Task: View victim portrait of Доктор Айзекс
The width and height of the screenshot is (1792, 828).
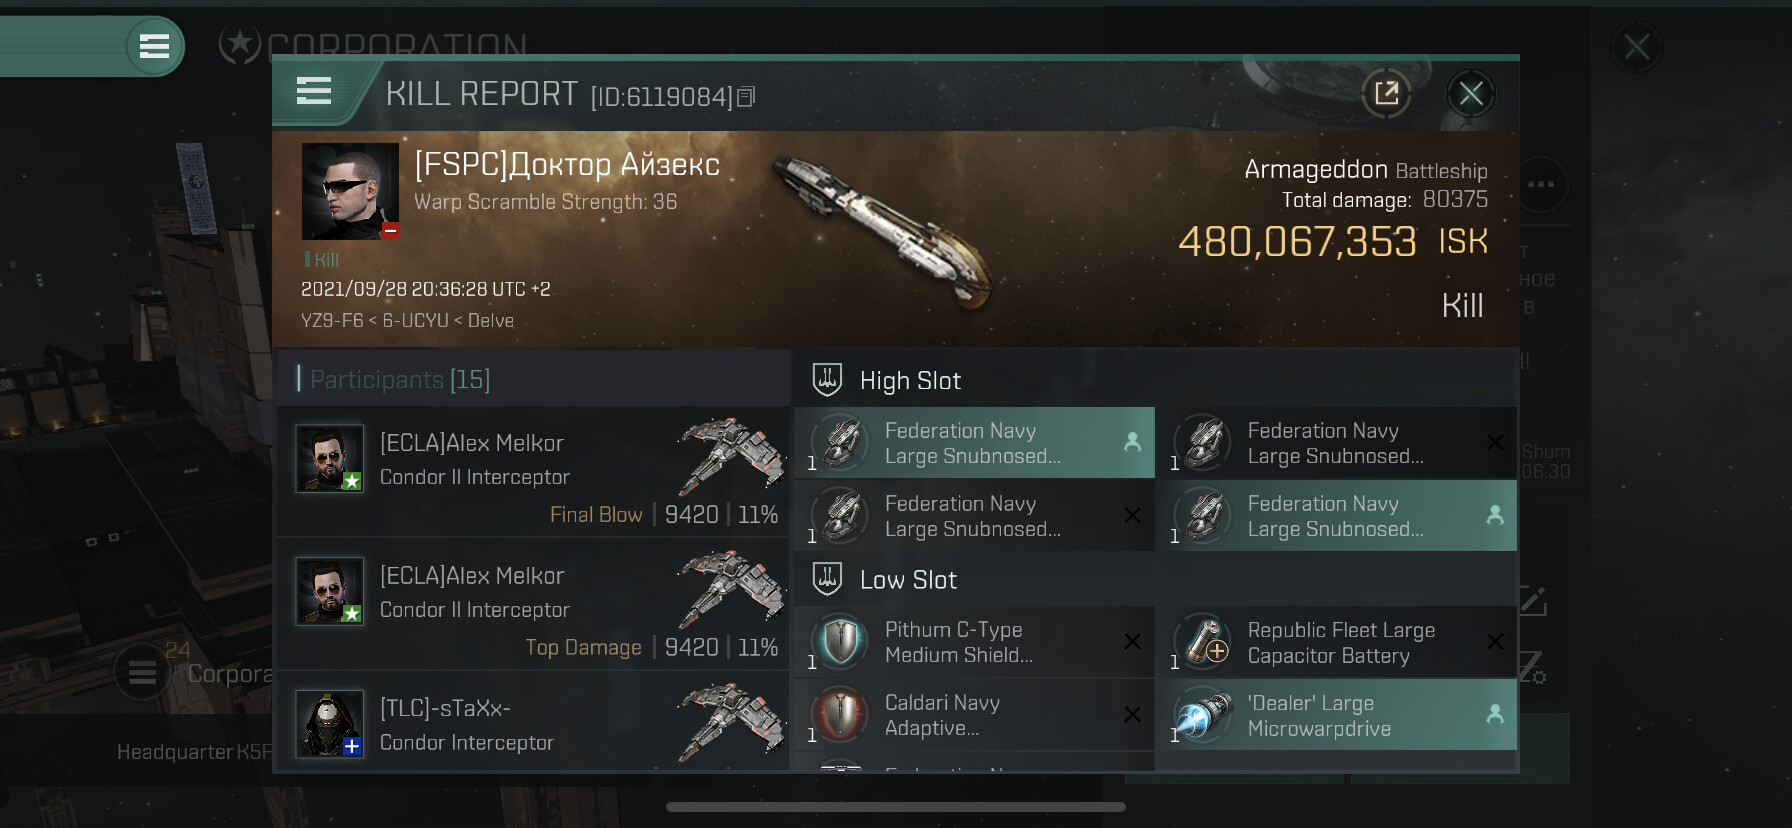Action: (x=350, y=191)
